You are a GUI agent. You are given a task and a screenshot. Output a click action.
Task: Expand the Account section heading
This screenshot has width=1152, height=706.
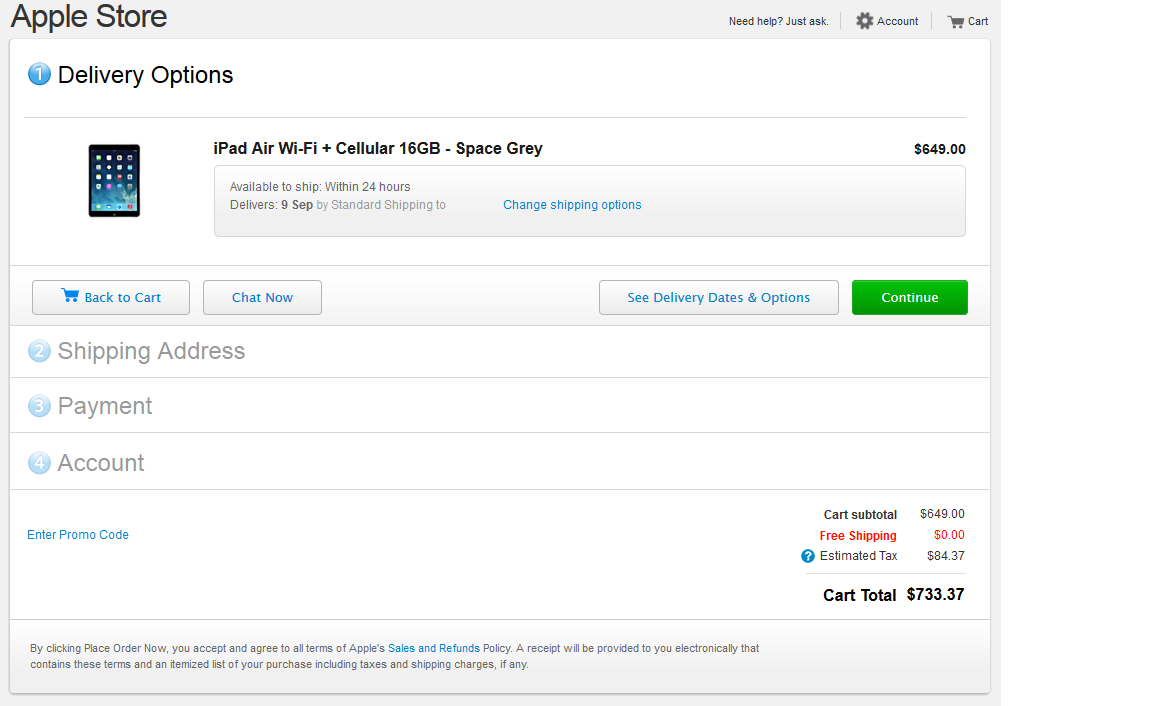click(x=101, y=463)
